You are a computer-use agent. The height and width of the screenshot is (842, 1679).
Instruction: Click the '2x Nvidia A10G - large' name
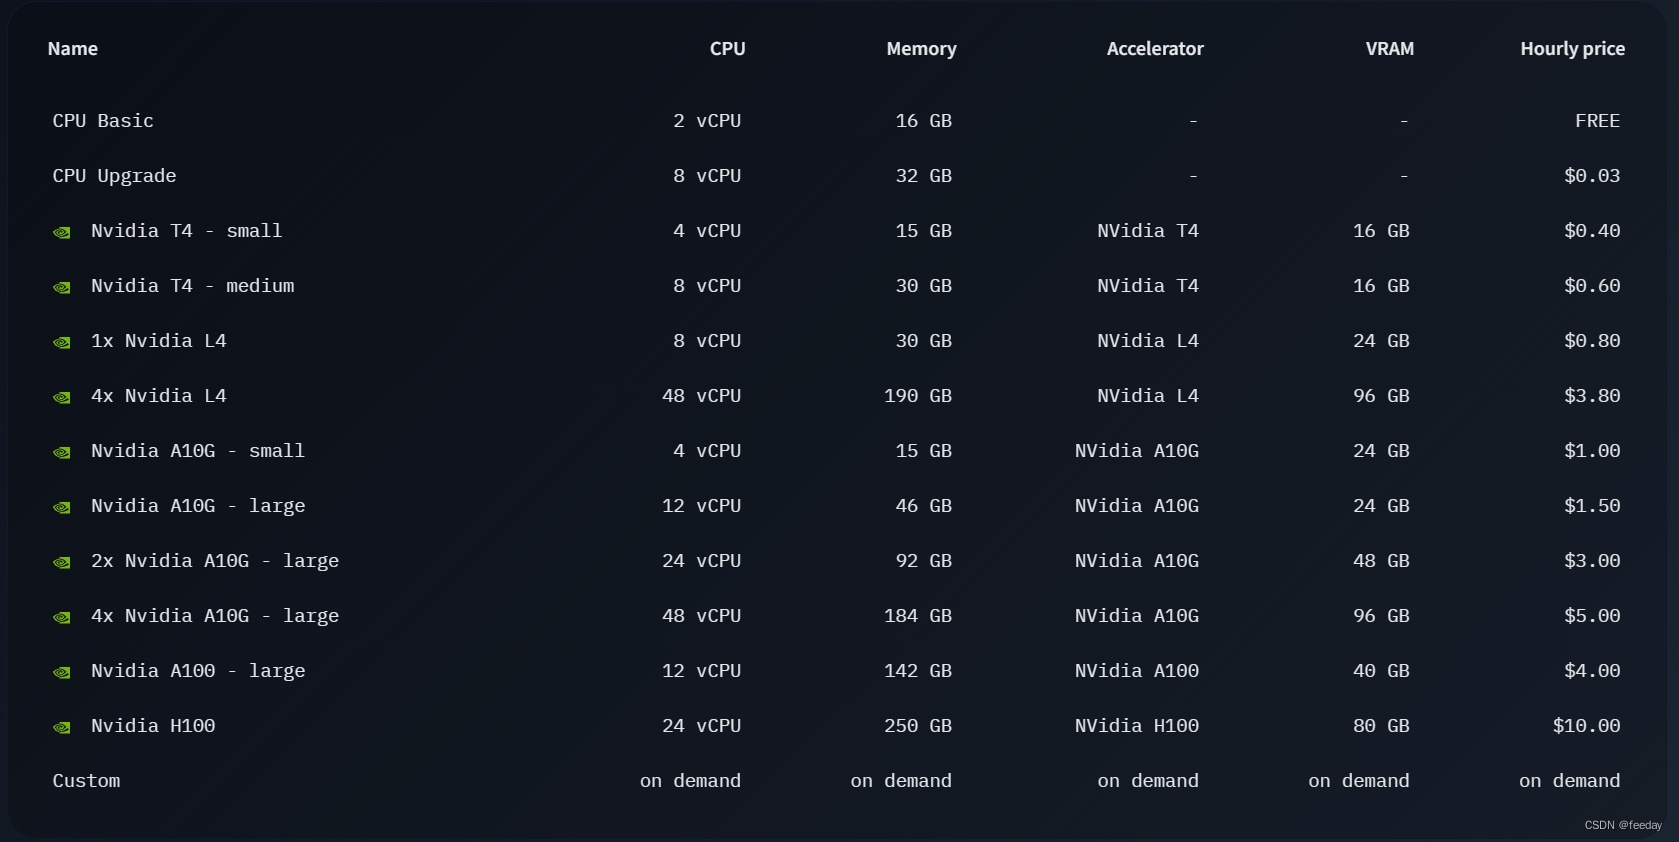coord(215,561)
